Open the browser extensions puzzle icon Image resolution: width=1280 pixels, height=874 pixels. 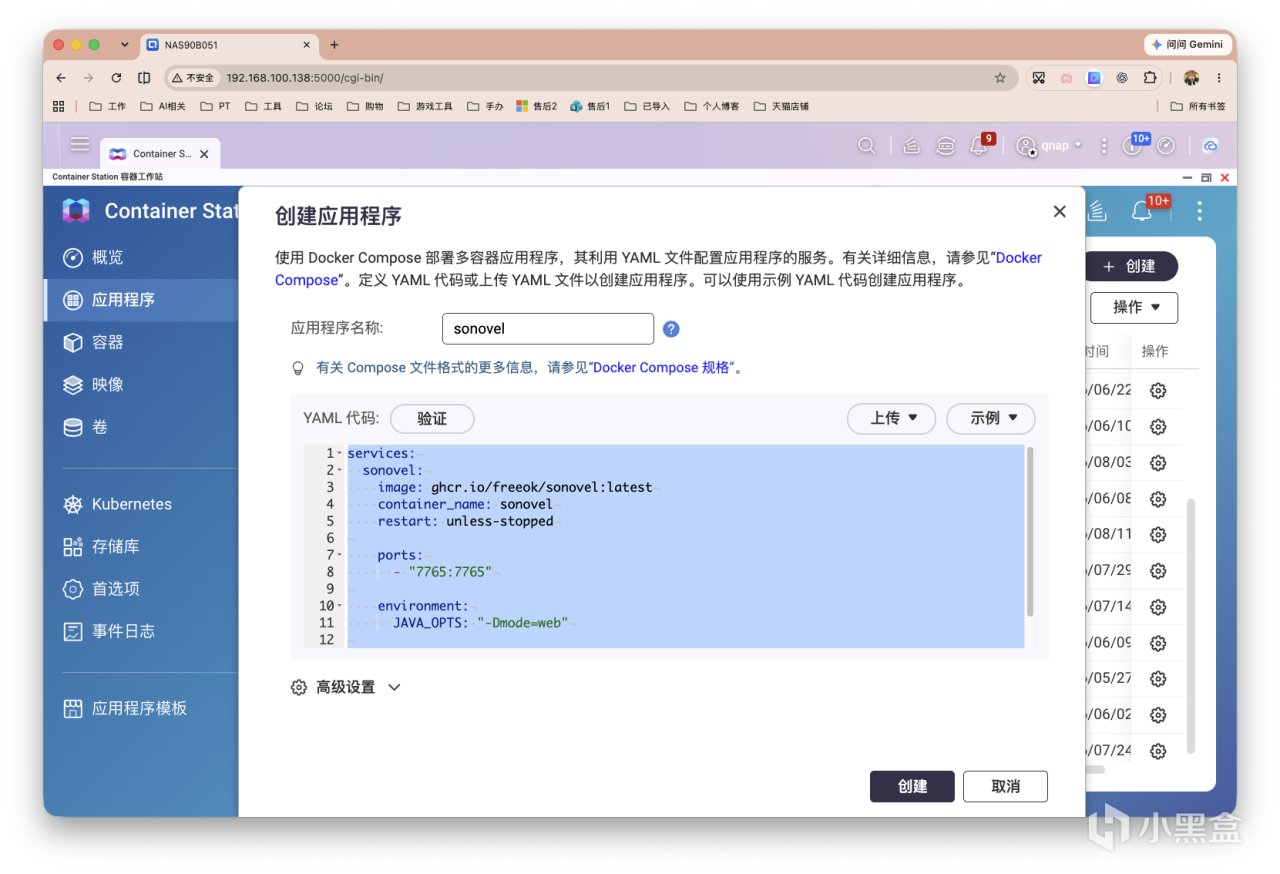(1150, 78)
